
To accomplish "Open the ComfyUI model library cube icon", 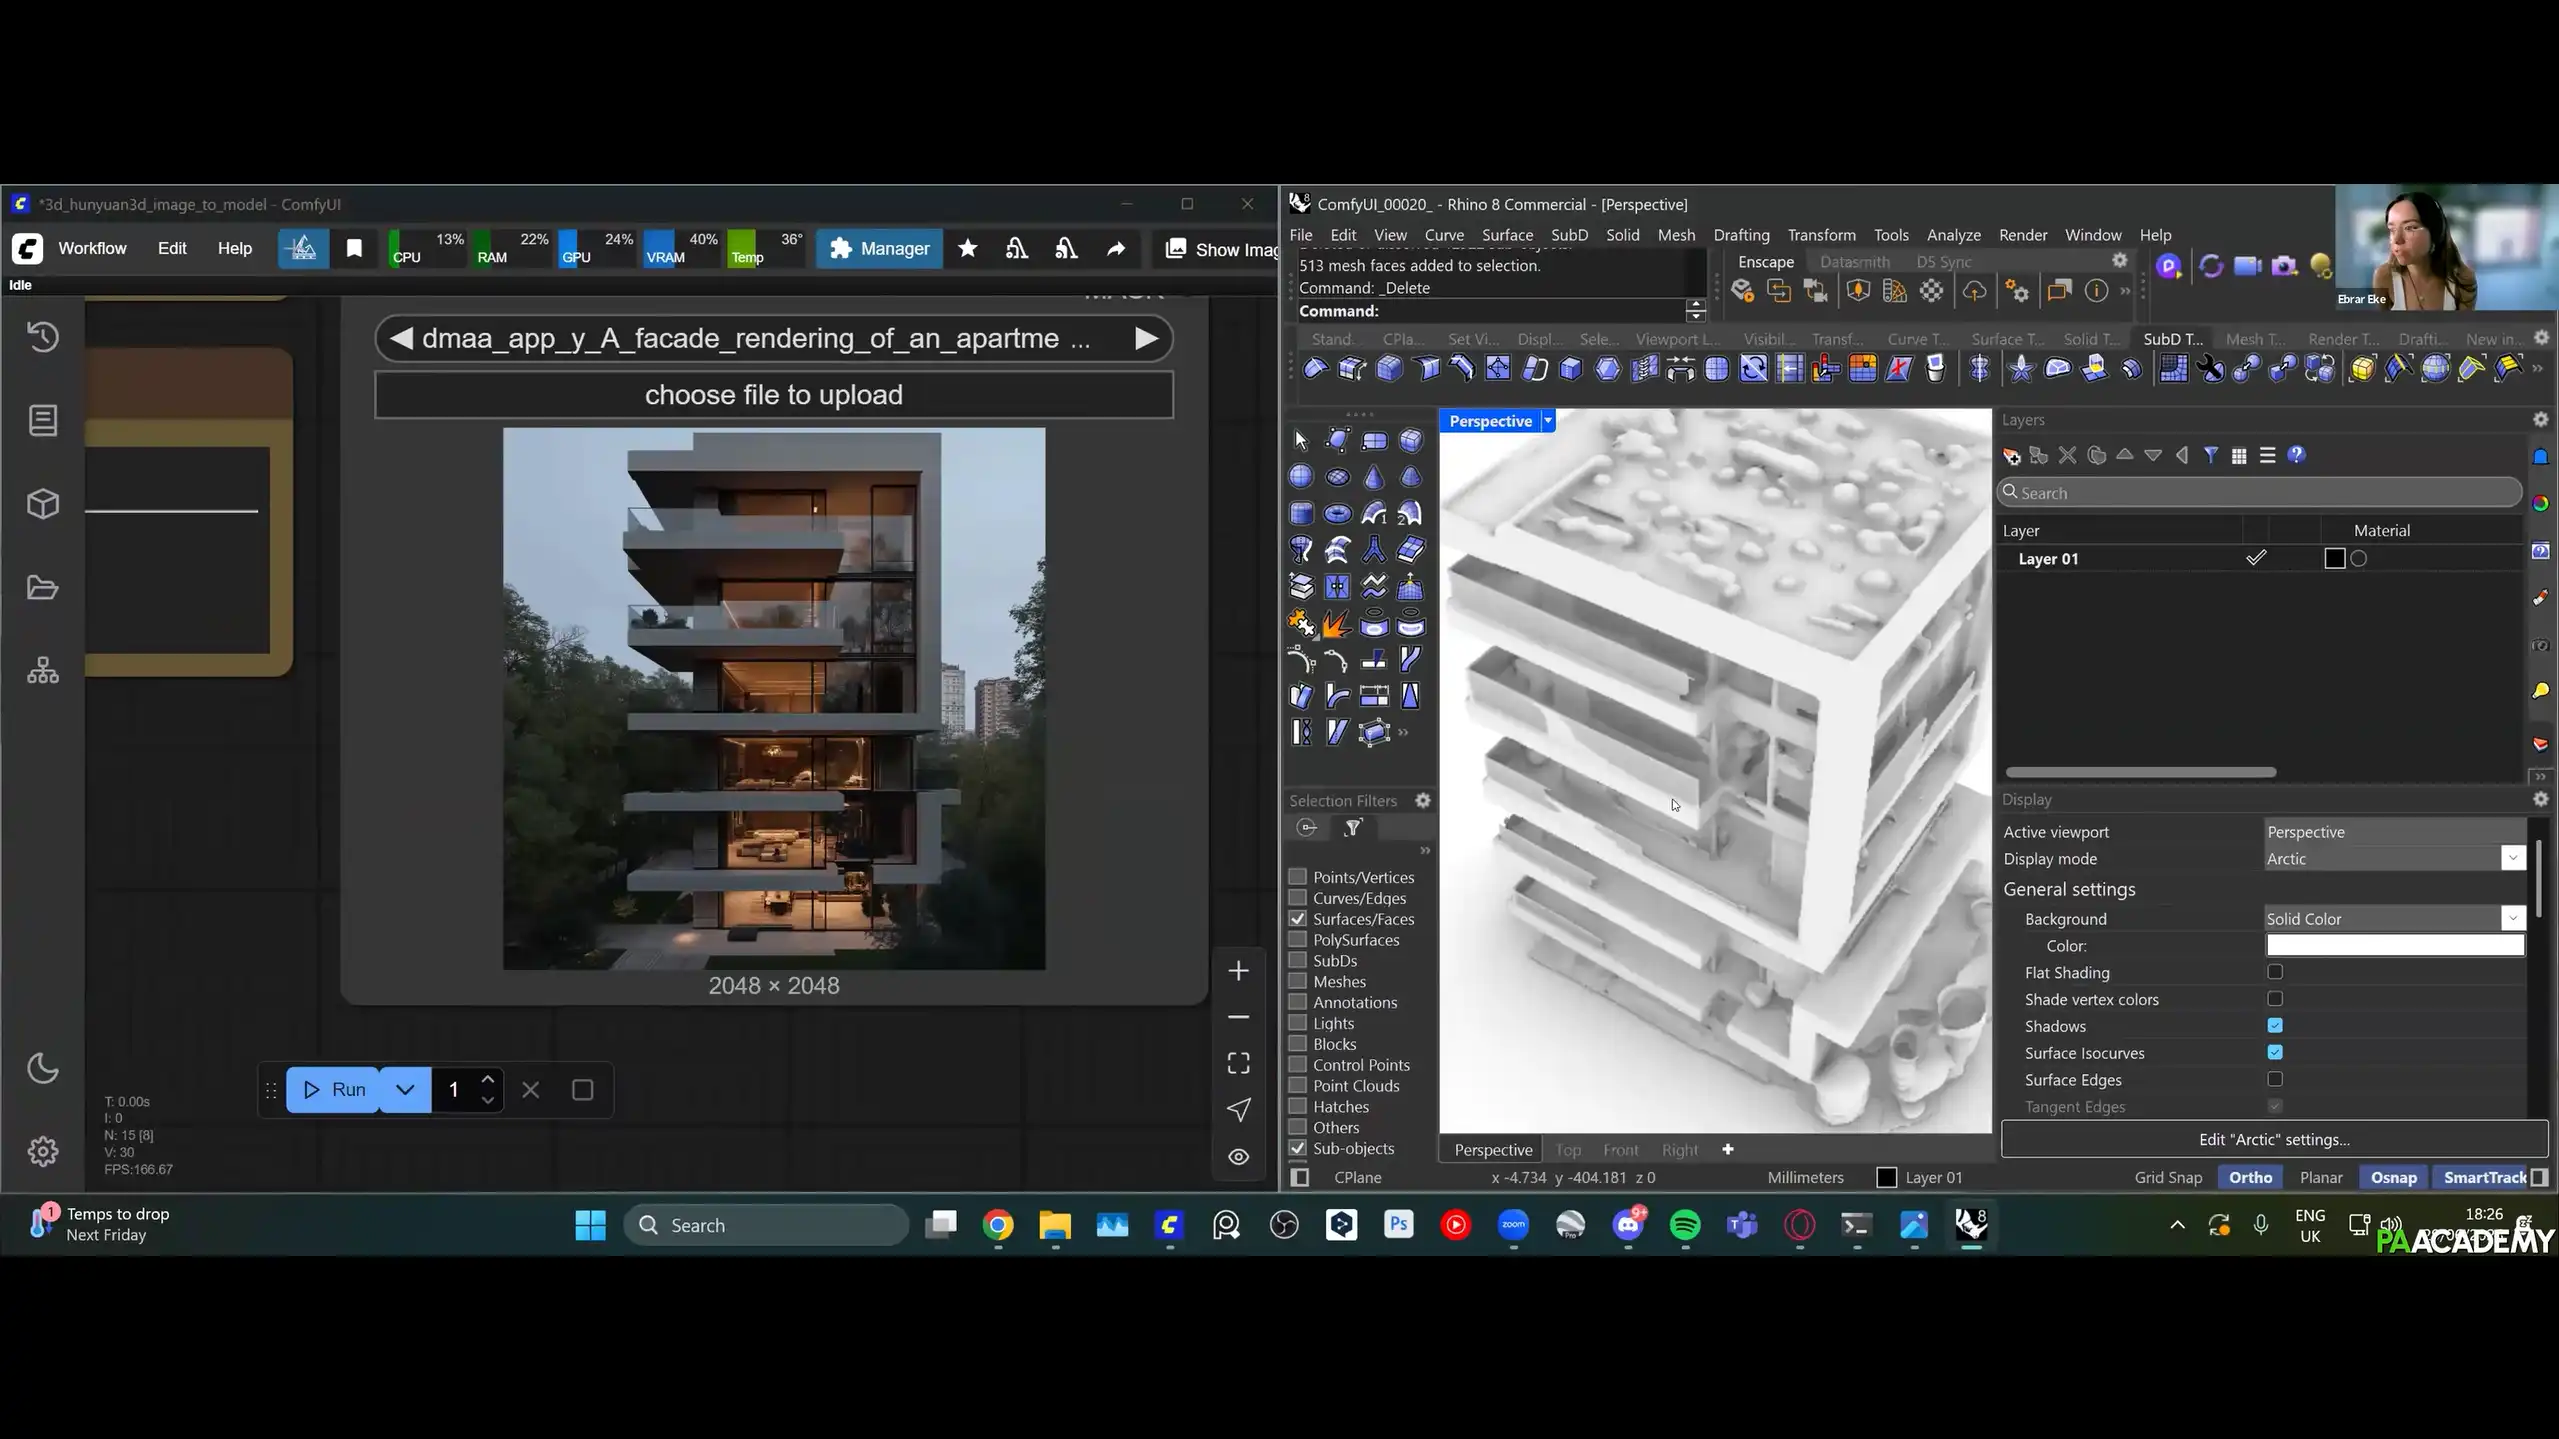I will point(43,504).
